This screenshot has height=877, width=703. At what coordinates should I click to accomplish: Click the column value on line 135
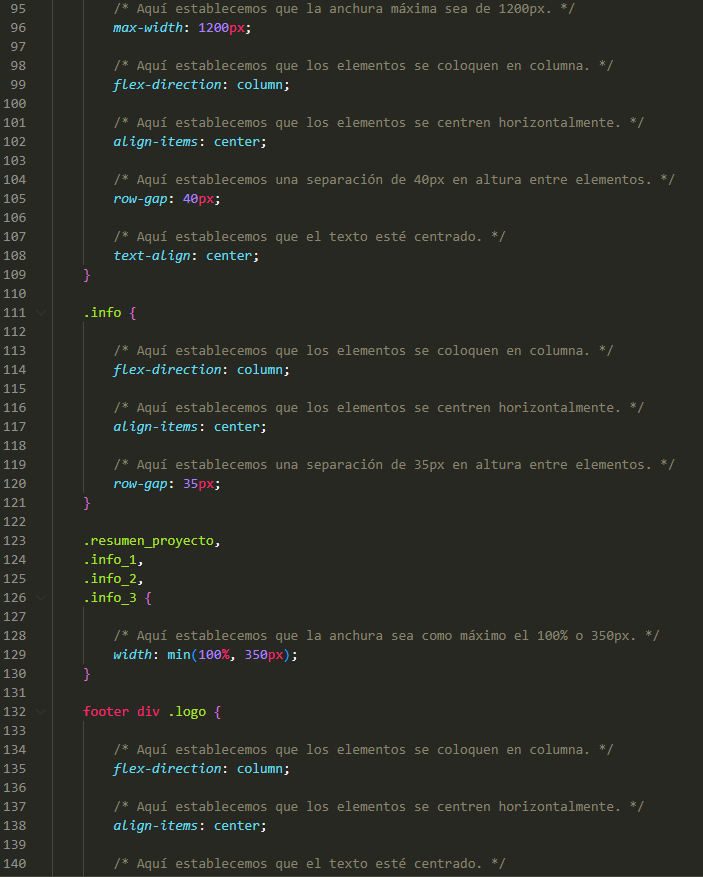(260, 769)
